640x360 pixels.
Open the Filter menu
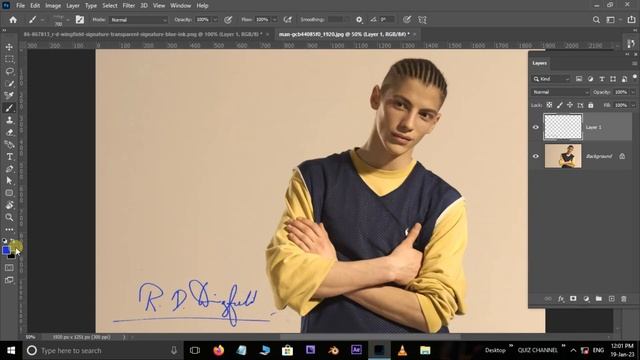click(129, 6)
